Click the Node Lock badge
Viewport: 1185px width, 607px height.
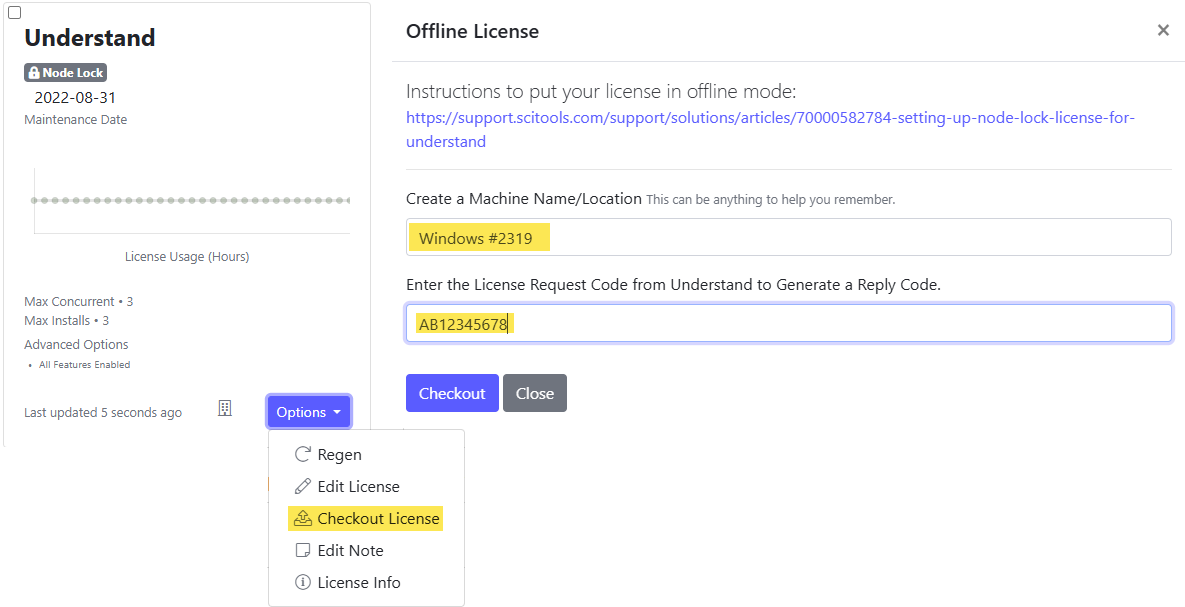(x=66, y=73)
